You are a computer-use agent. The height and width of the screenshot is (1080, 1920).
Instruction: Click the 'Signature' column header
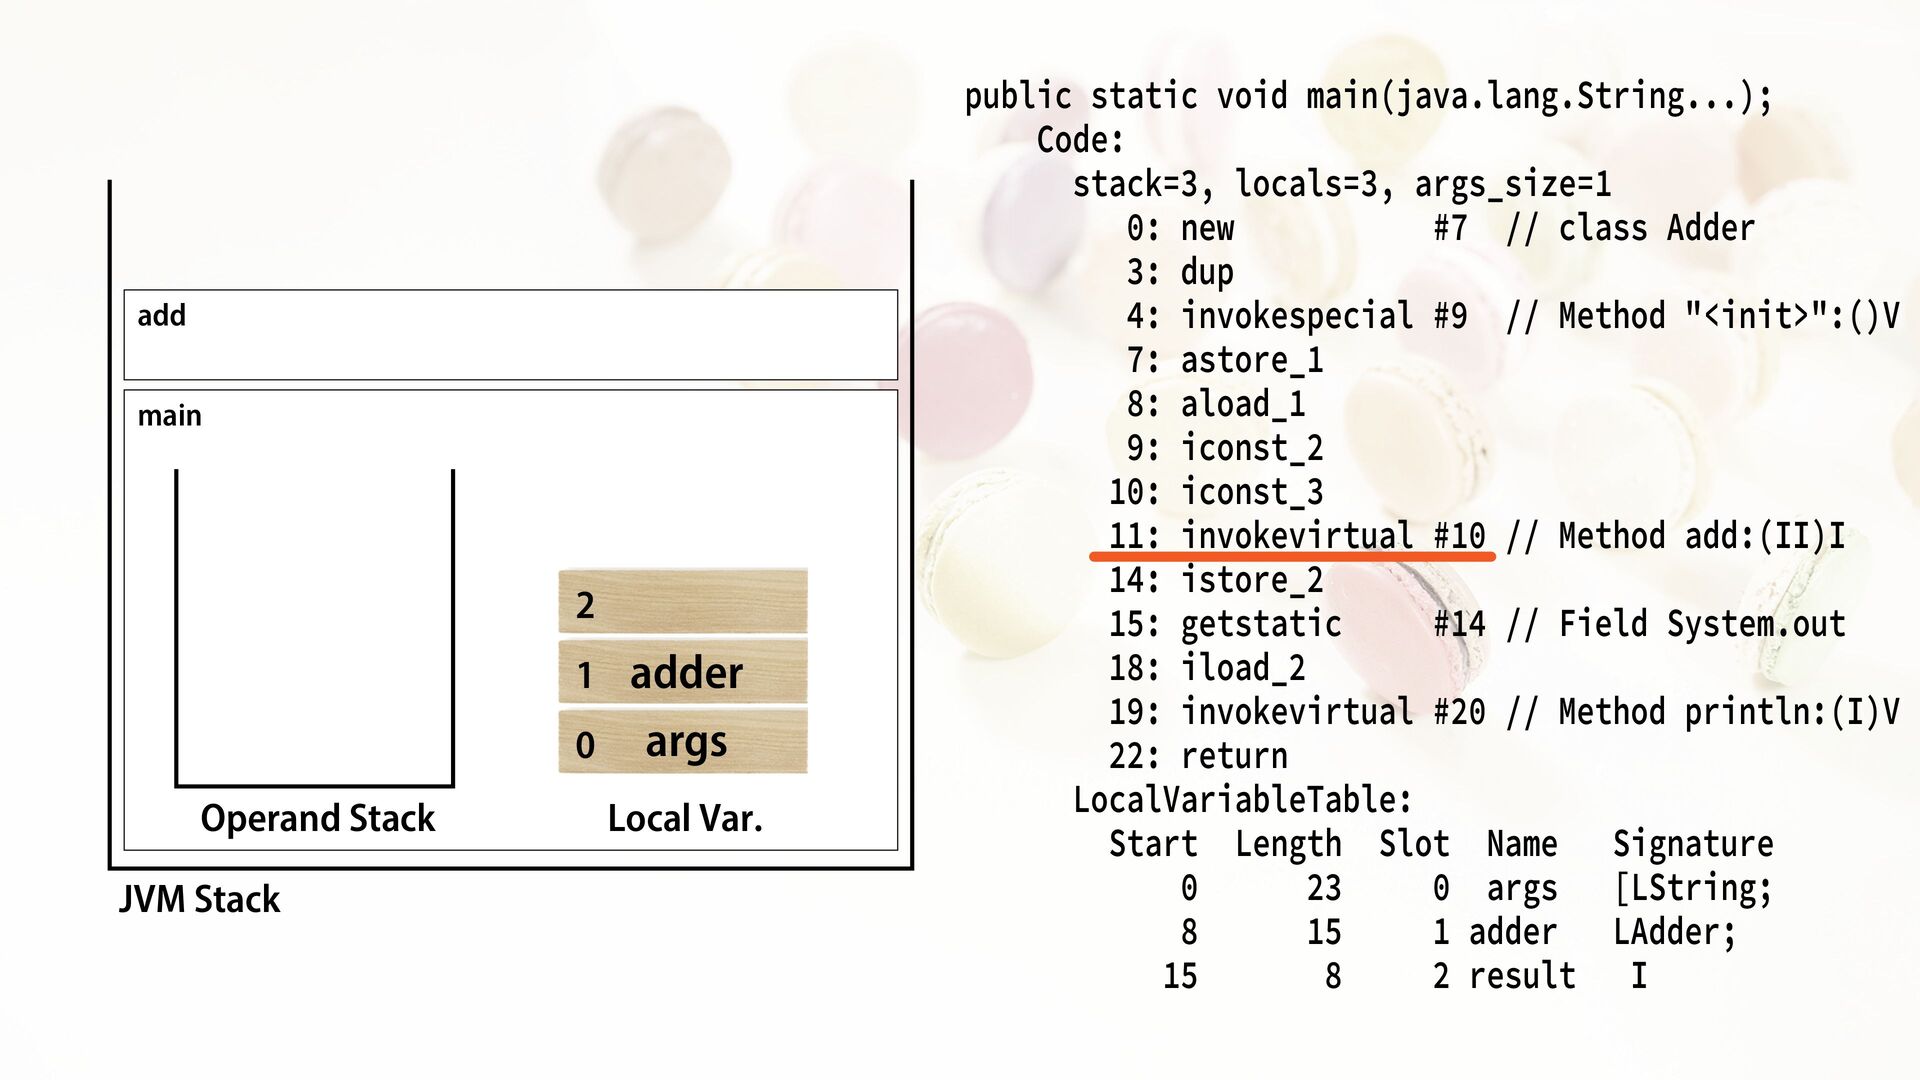point(1692,845)
